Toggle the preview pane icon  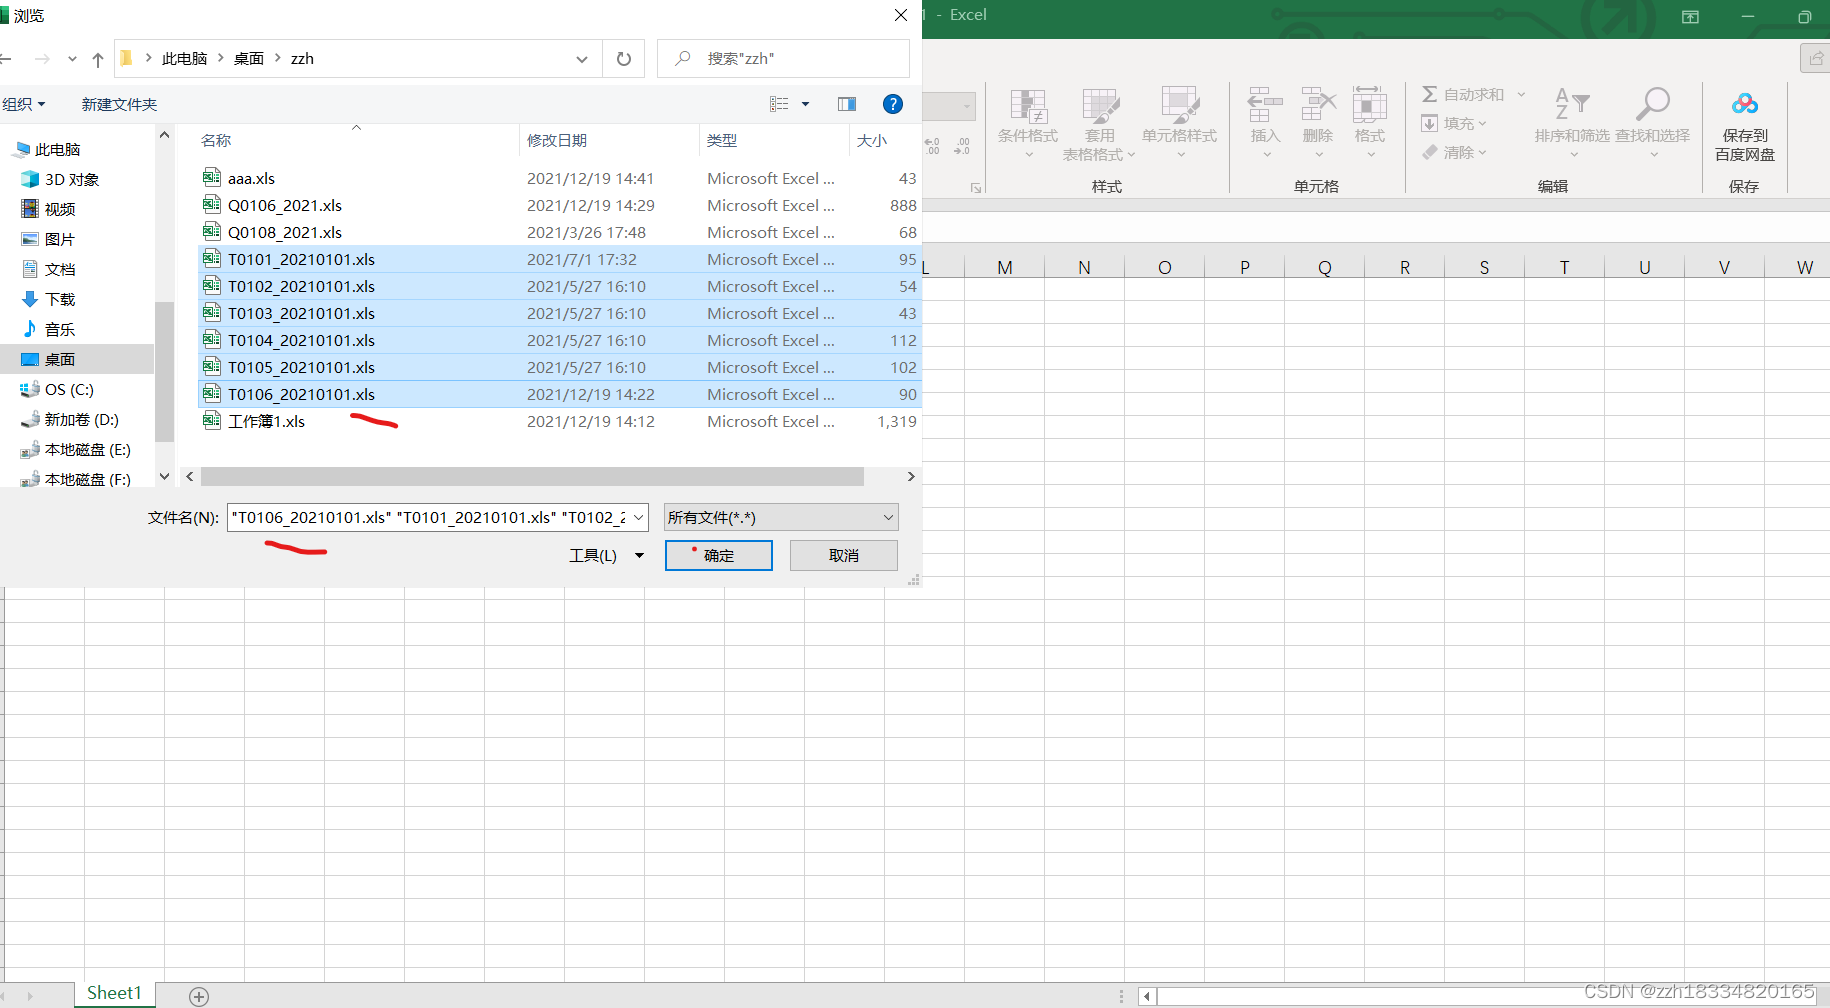(x=847, y=104)
